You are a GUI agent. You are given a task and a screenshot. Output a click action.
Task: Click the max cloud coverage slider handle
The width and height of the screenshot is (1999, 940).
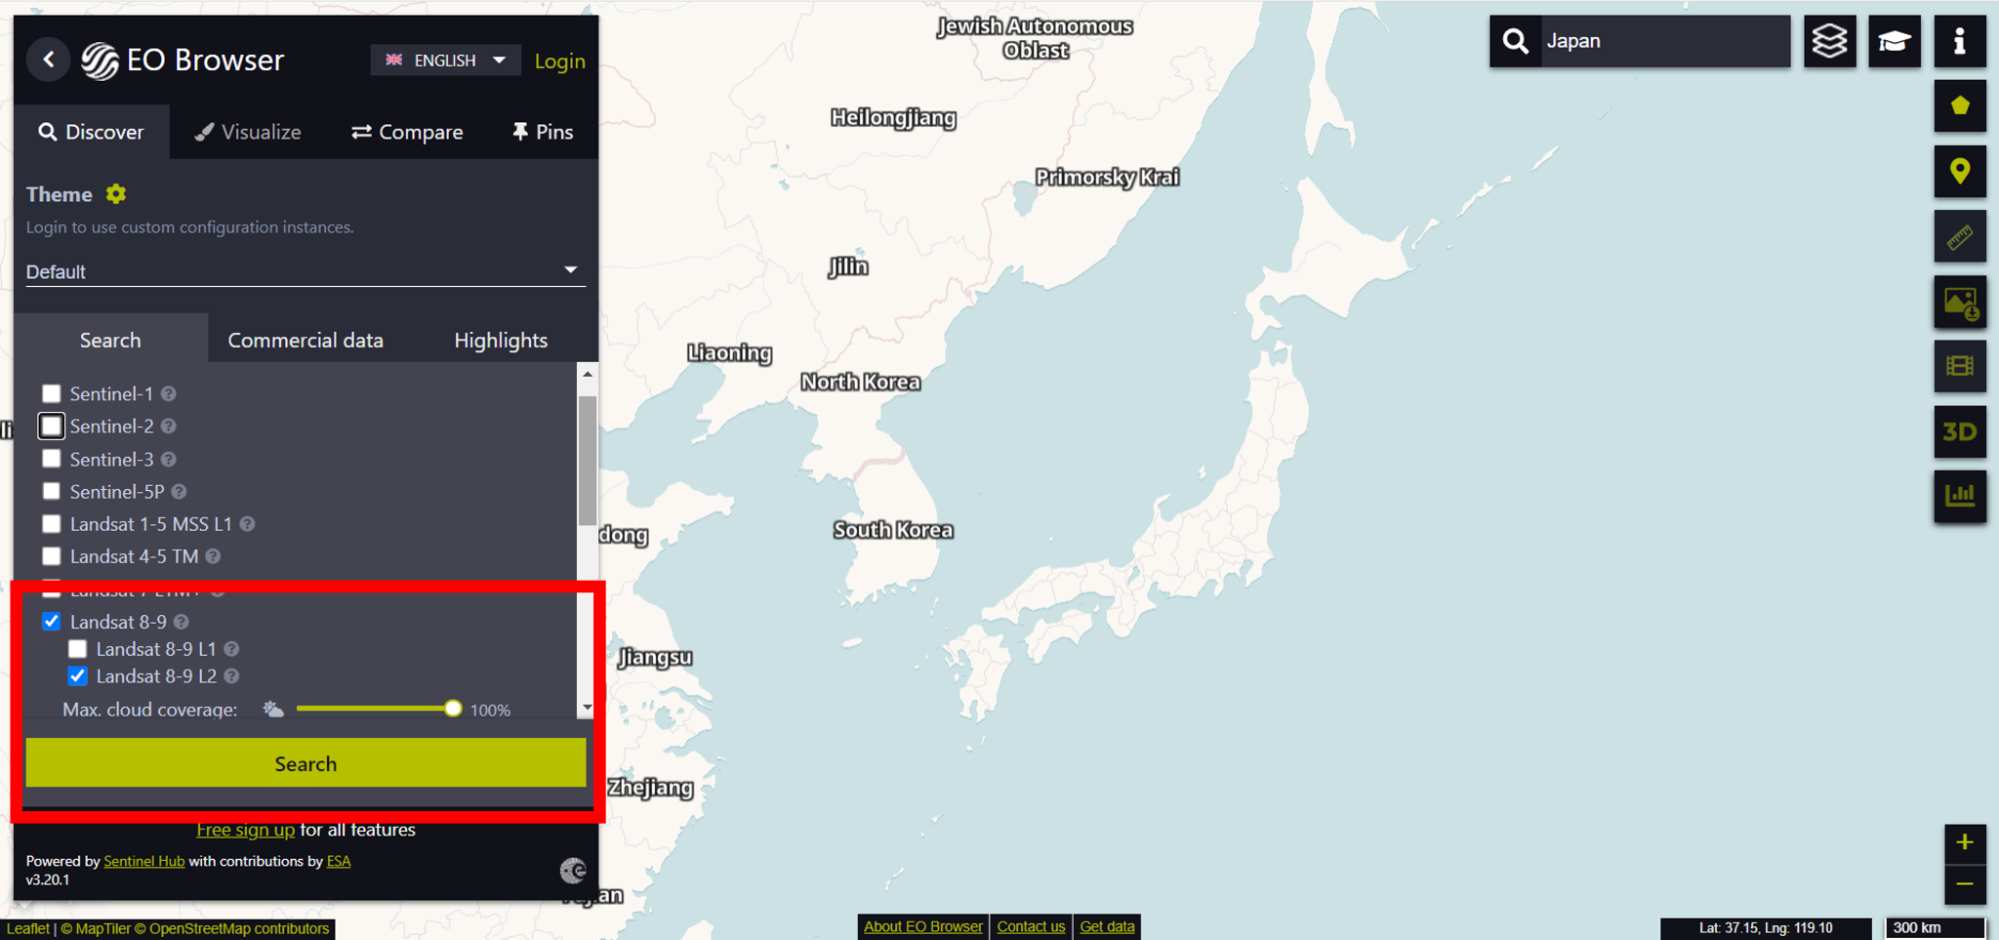(453, 709)
